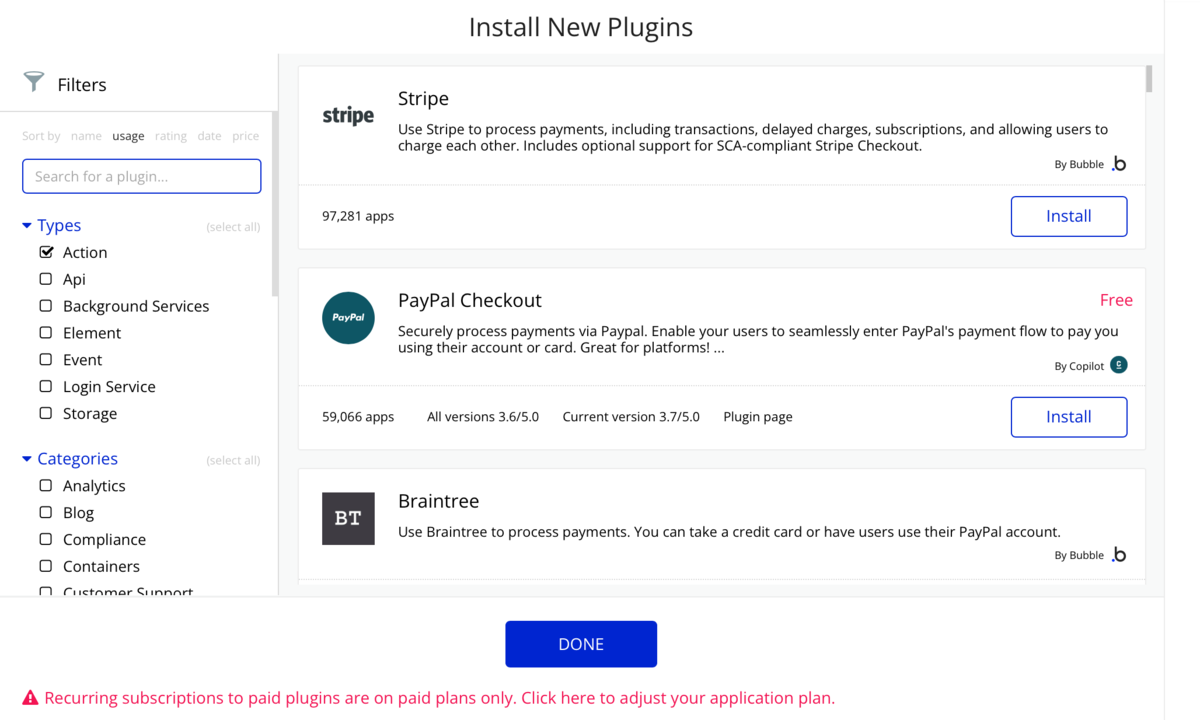The height and width of the screenshot is (720, 1200).
Task: Click the plugin list vertical scrollbar
Action: 1149,79
